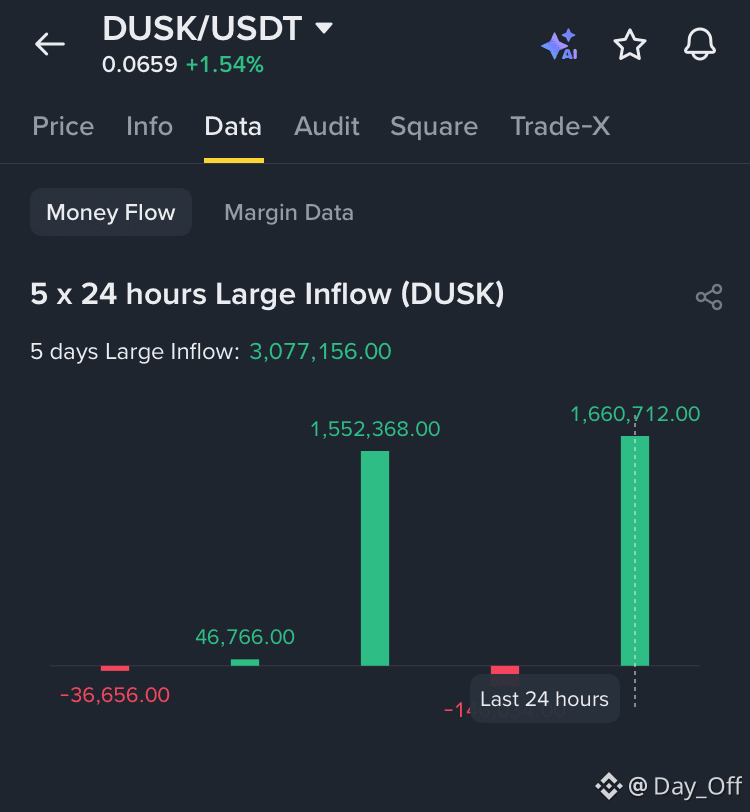Add DUSK/USDT to favorites with star
Viewport: 750px width, 812px height.
pyautogui.click(x=630, y=45)
